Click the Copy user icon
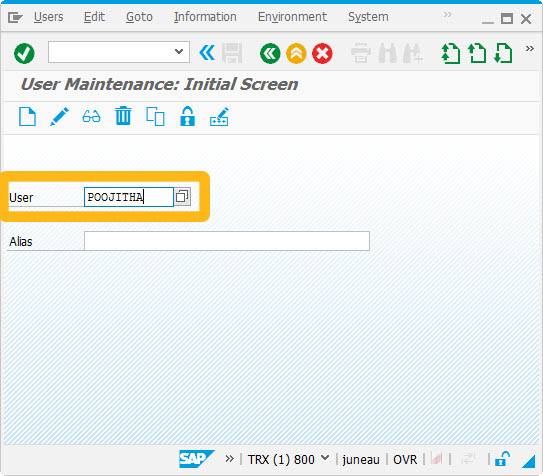Screen dimensions: 543x476 [155, 116]
